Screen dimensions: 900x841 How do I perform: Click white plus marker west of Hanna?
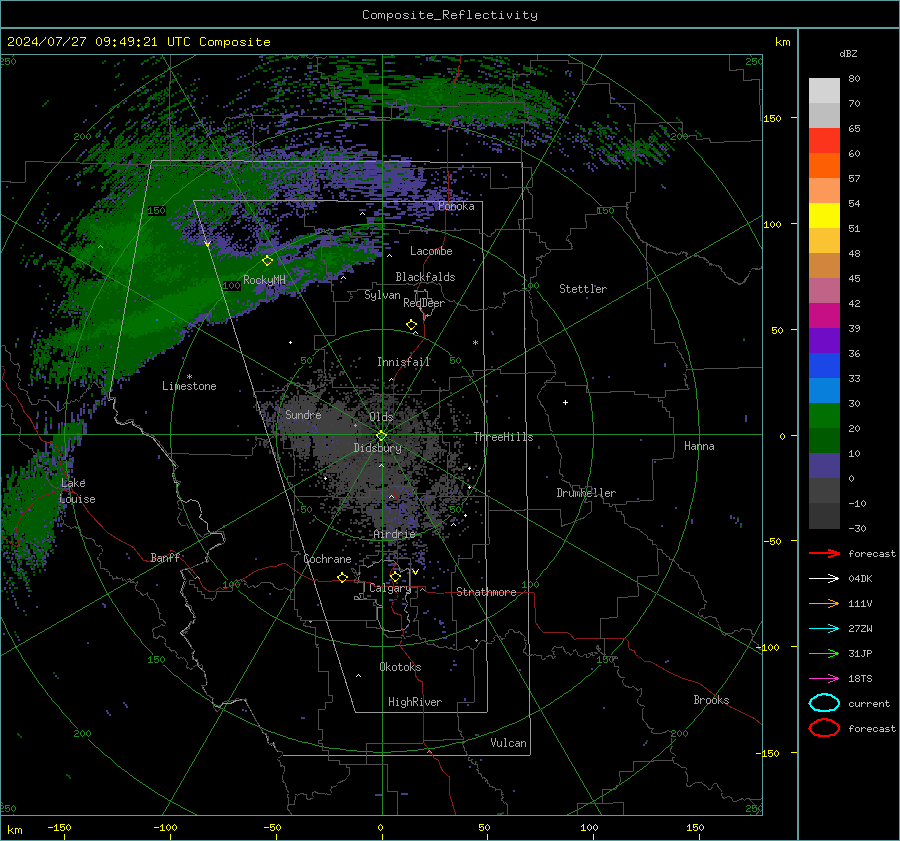click(565, 402)
